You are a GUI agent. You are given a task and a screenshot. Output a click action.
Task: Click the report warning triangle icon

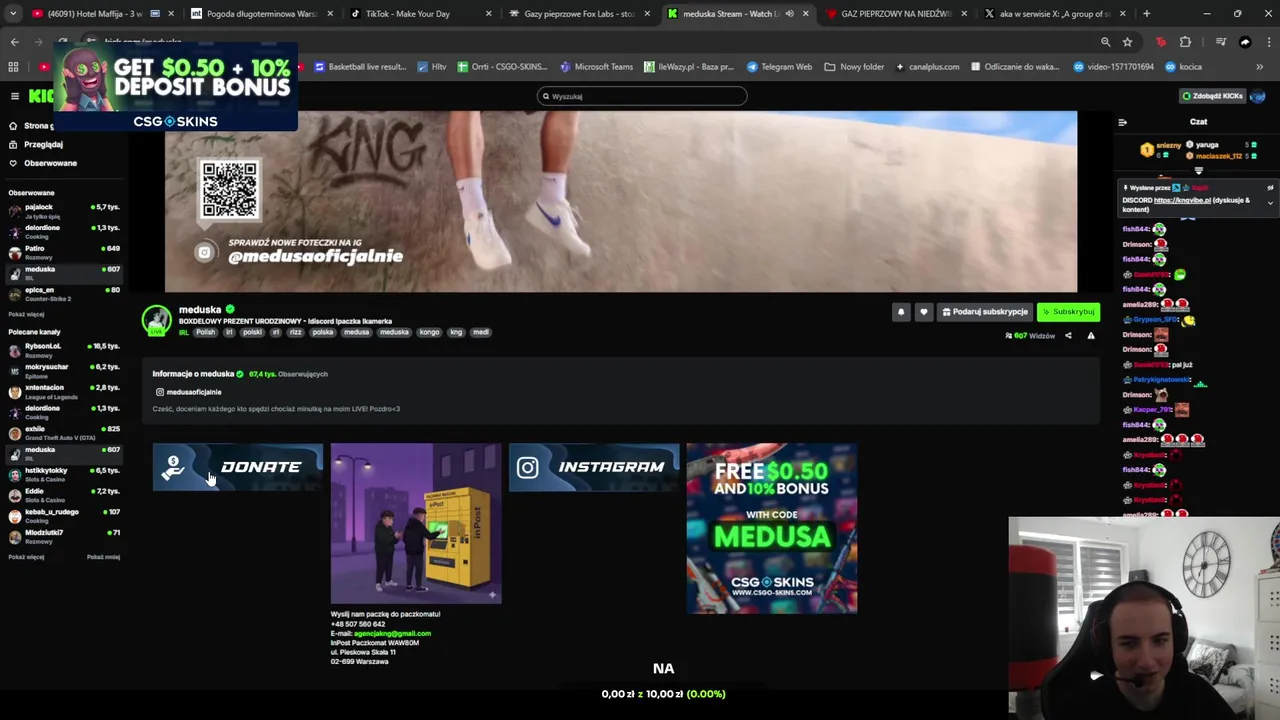[x=1091, y=336]
